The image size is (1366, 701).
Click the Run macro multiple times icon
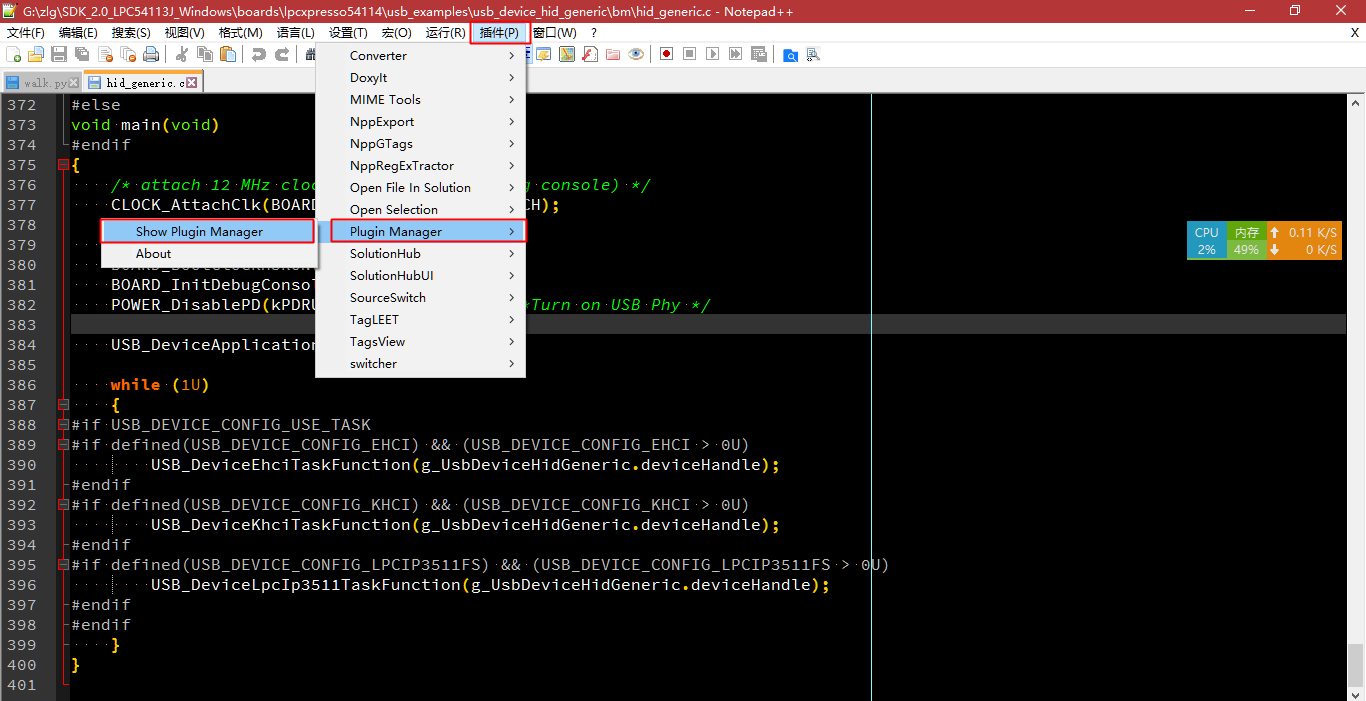tap(736, 54)
